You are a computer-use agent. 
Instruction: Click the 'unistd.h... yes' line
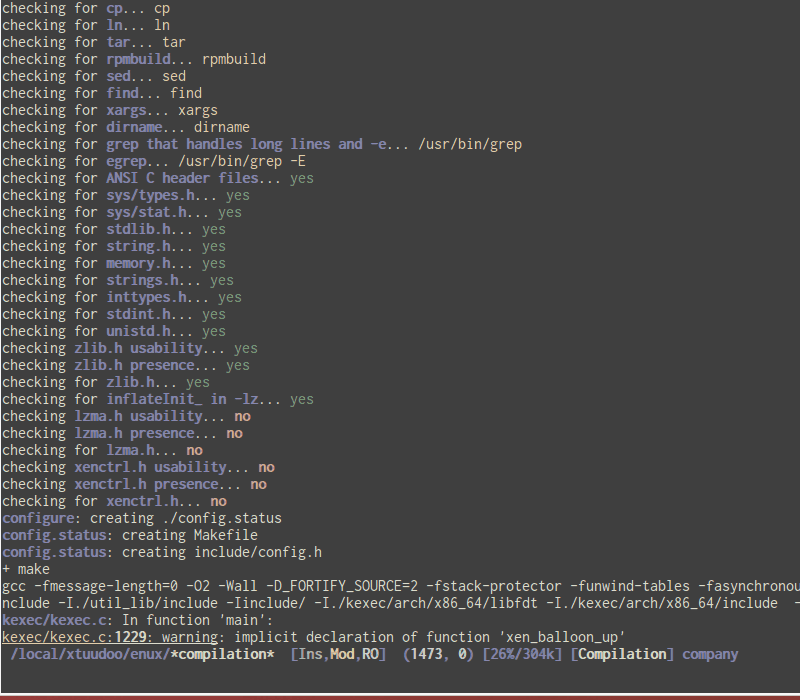(114, 331)
